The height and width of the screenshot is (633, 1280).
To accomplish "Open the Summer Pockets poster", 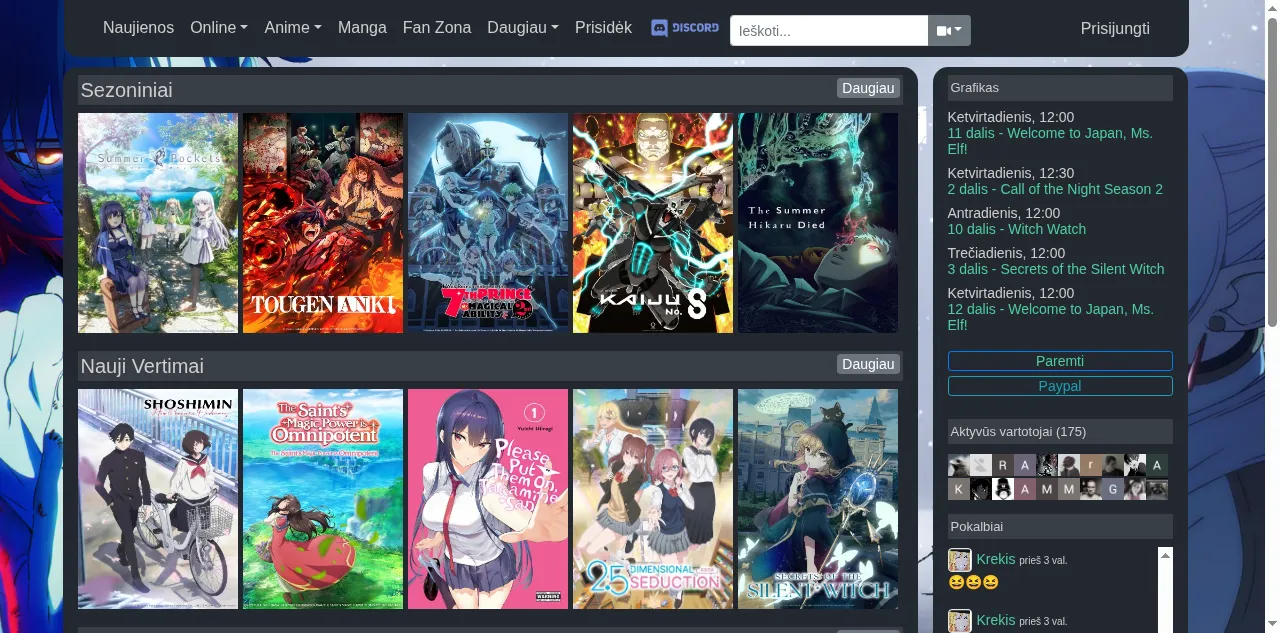I will pyautogui.click(x=158, y=223).
